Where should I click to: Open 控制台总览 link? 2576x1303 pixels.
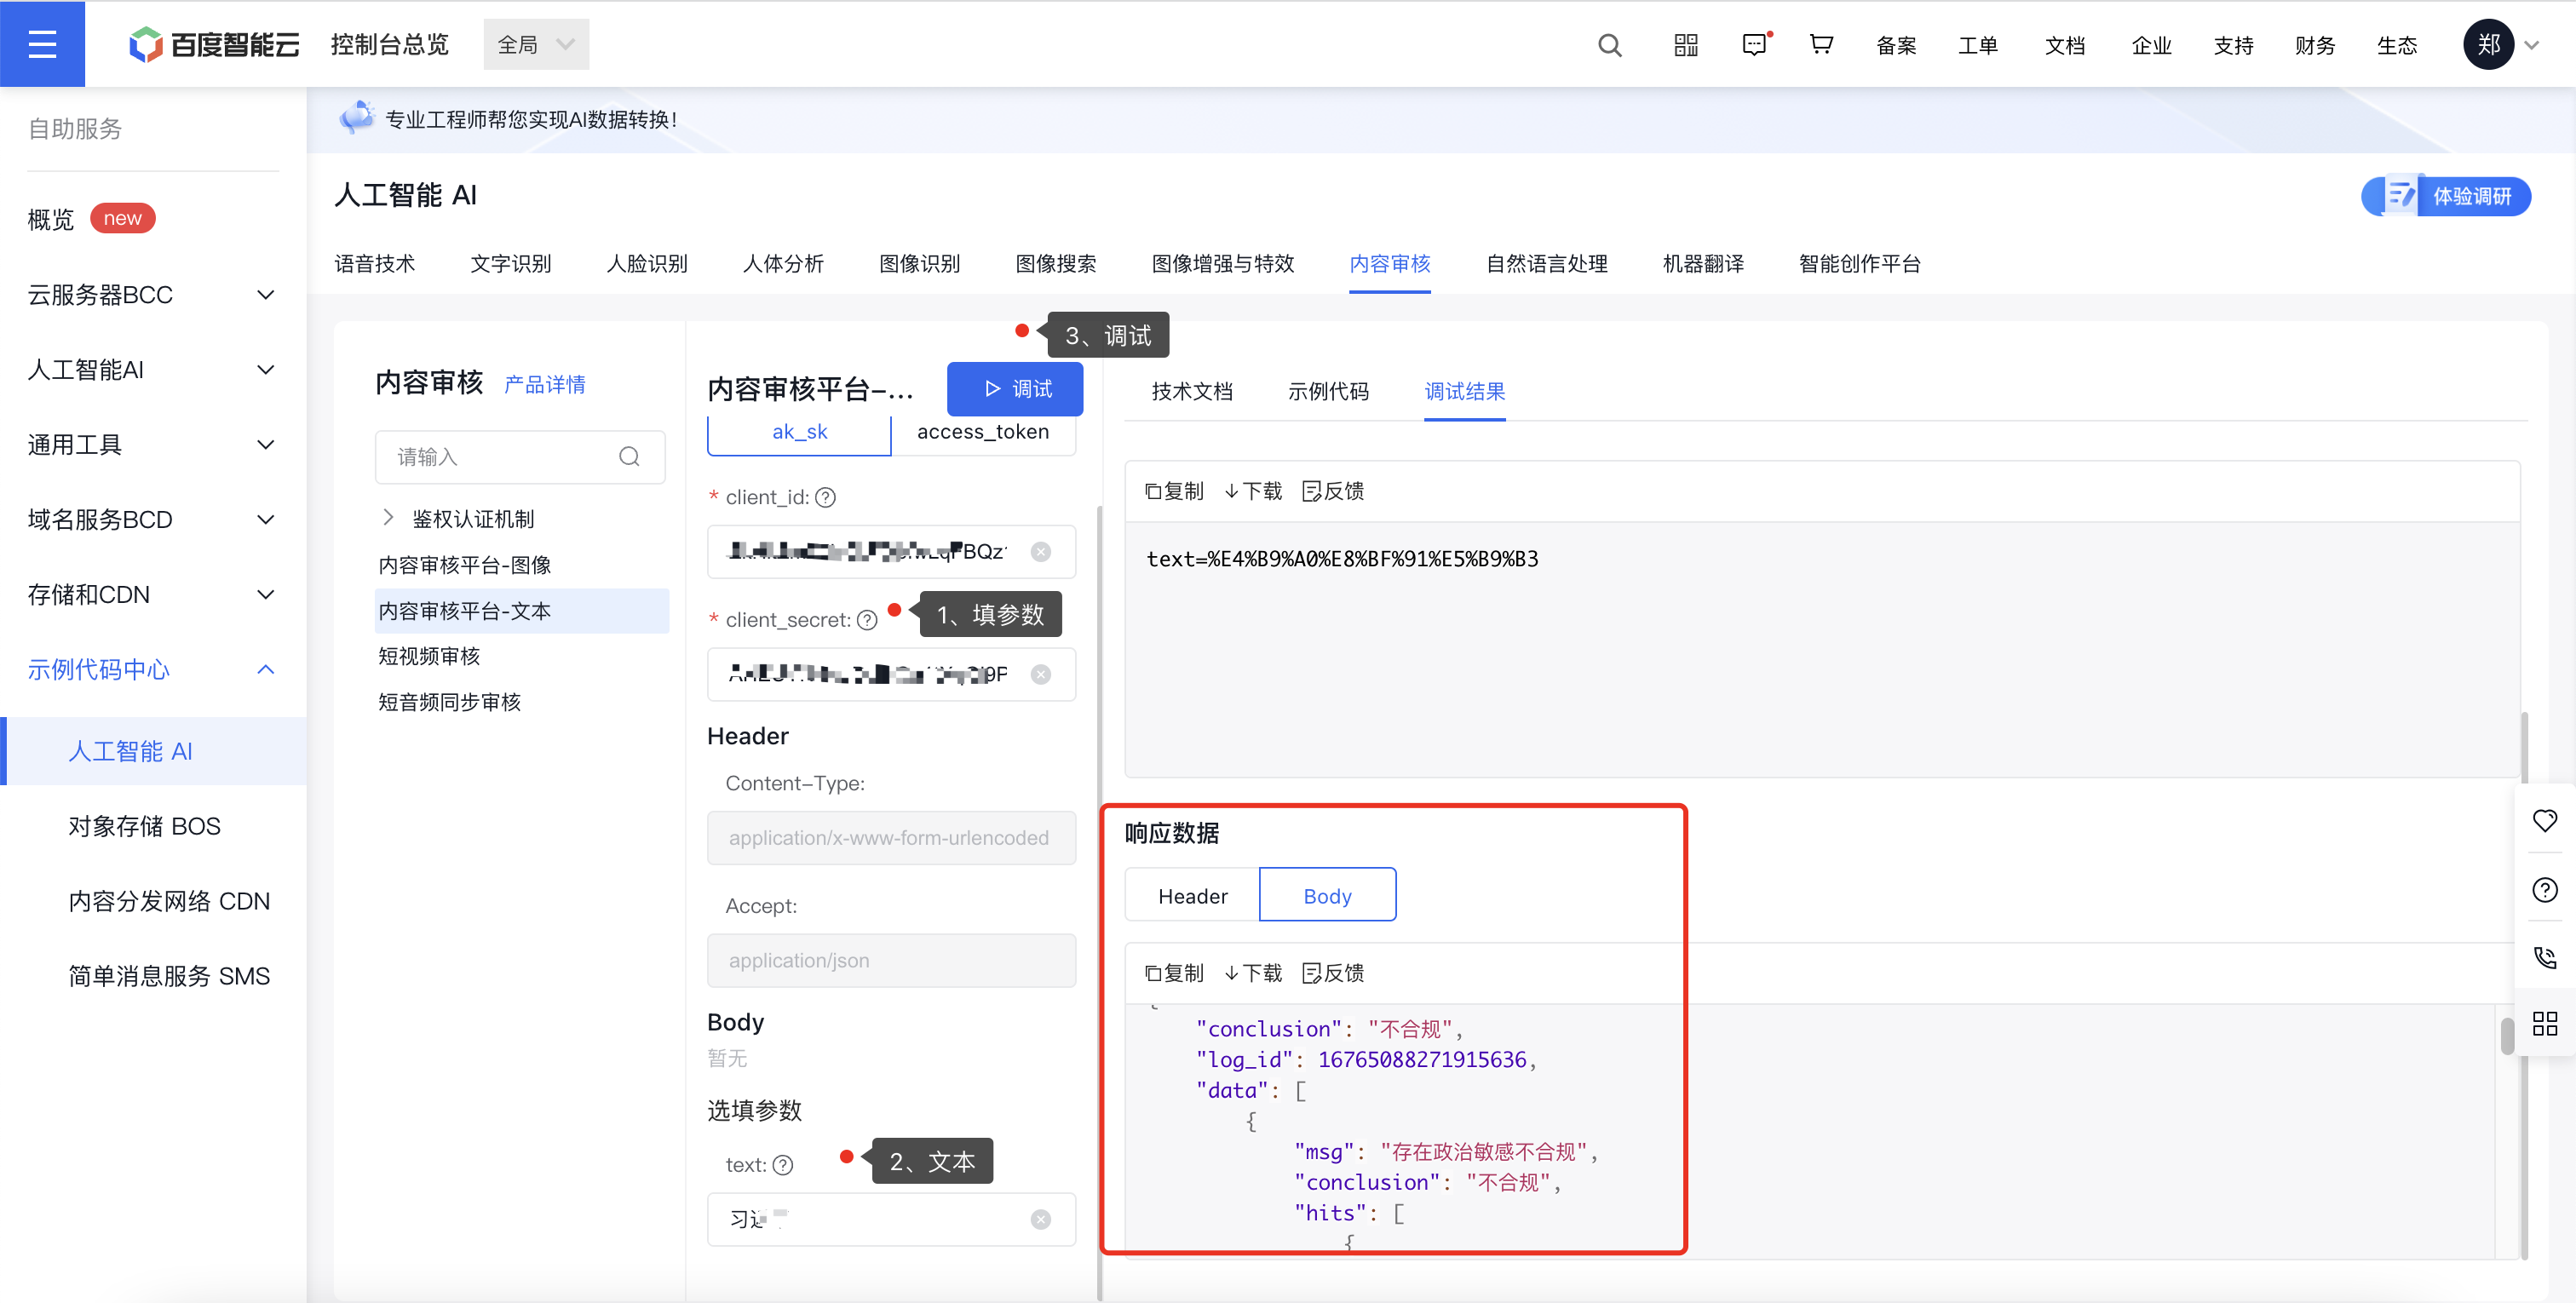pos(390,45)
